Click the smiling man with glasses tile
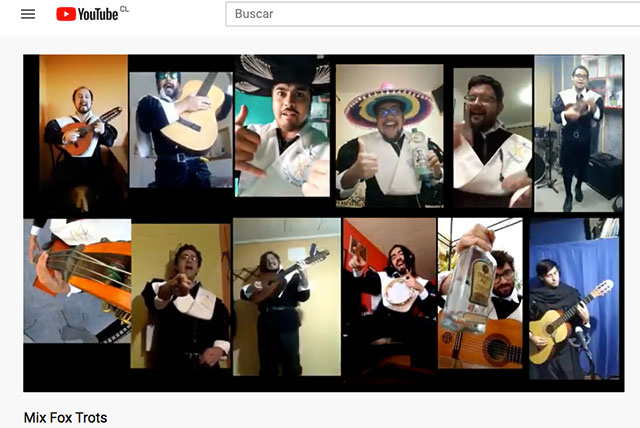Image resolution: width=640 pixels, height=428 pixels. 491,130
